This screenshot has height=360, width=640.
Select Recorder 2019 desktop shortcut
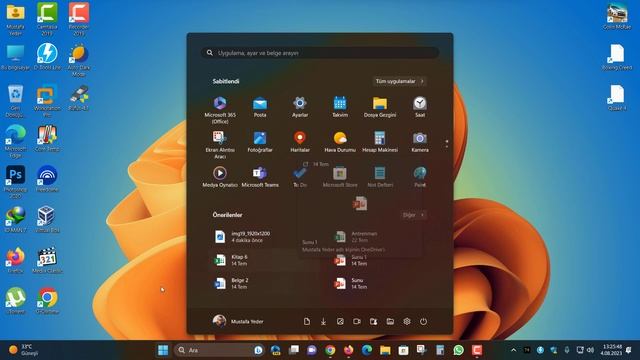pyautogui.click(x=79, y=19)
